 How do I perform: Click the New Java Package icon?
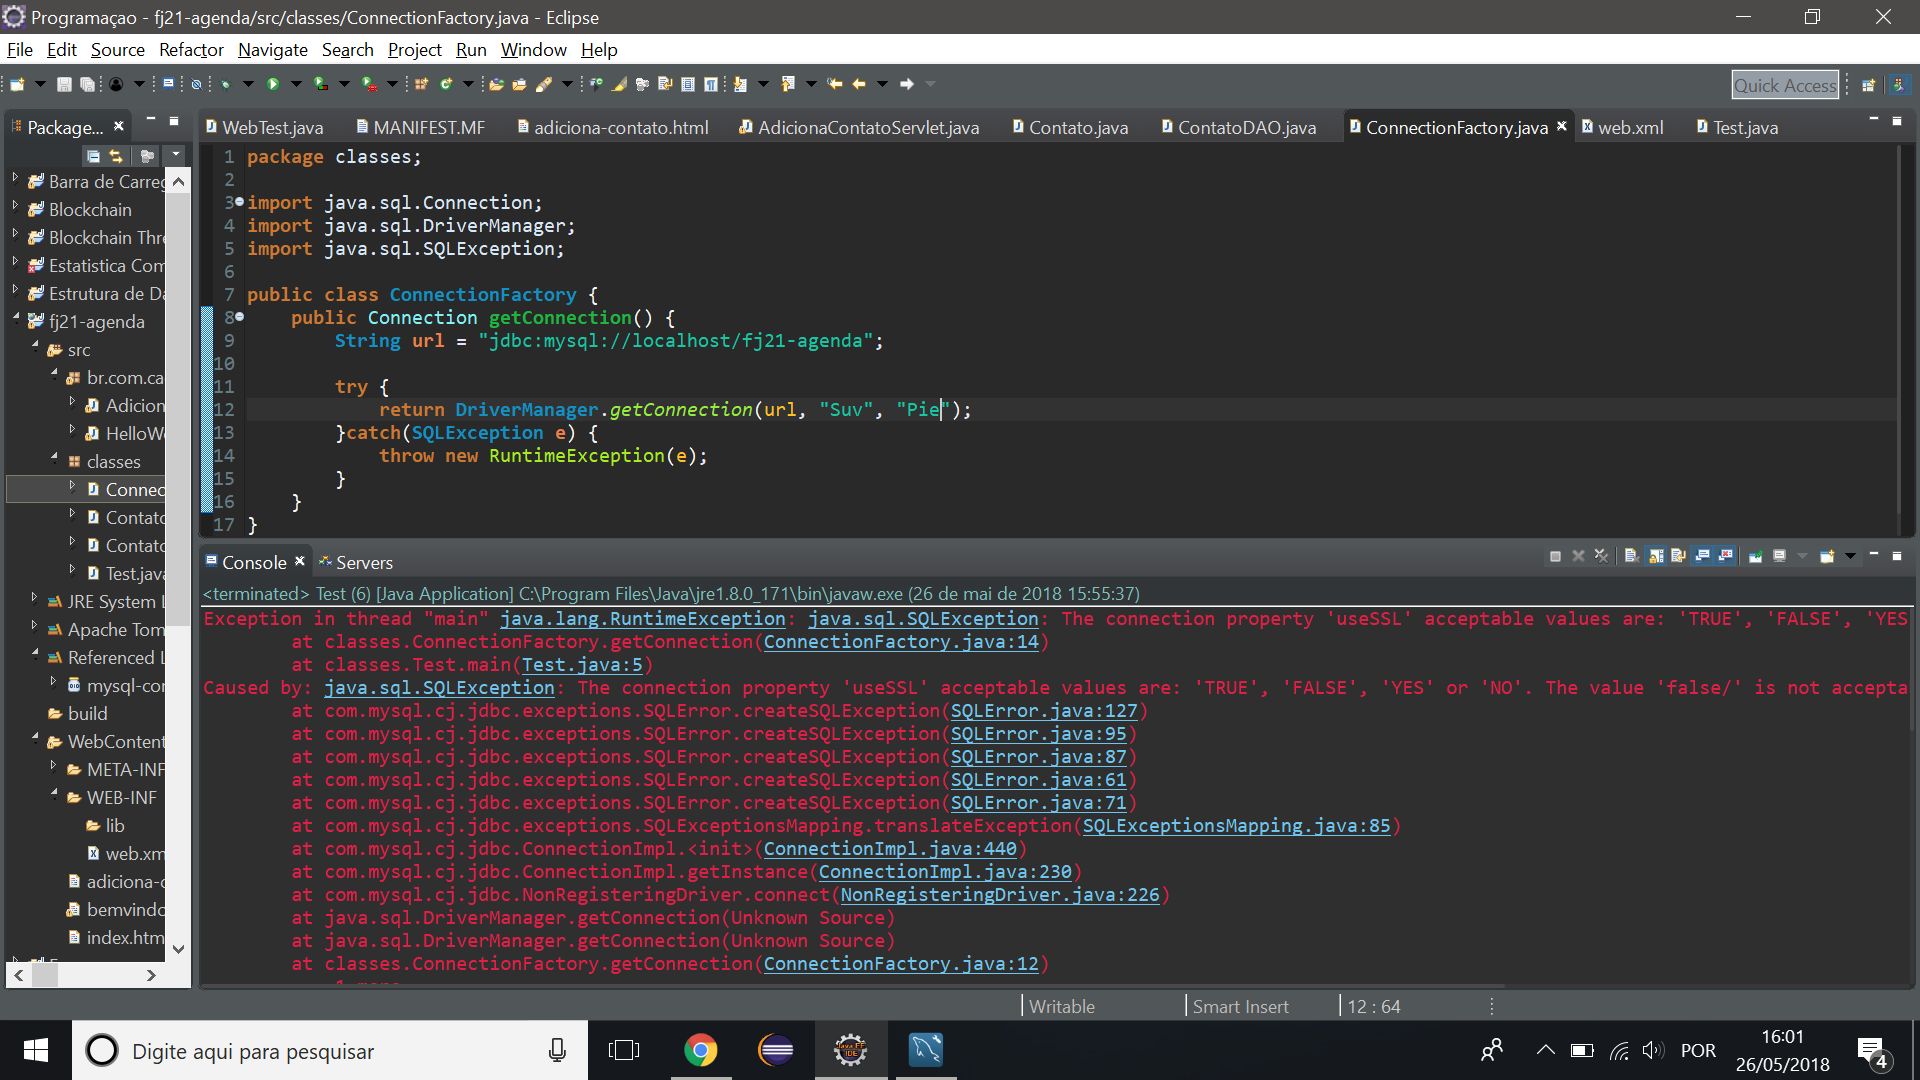421,84
